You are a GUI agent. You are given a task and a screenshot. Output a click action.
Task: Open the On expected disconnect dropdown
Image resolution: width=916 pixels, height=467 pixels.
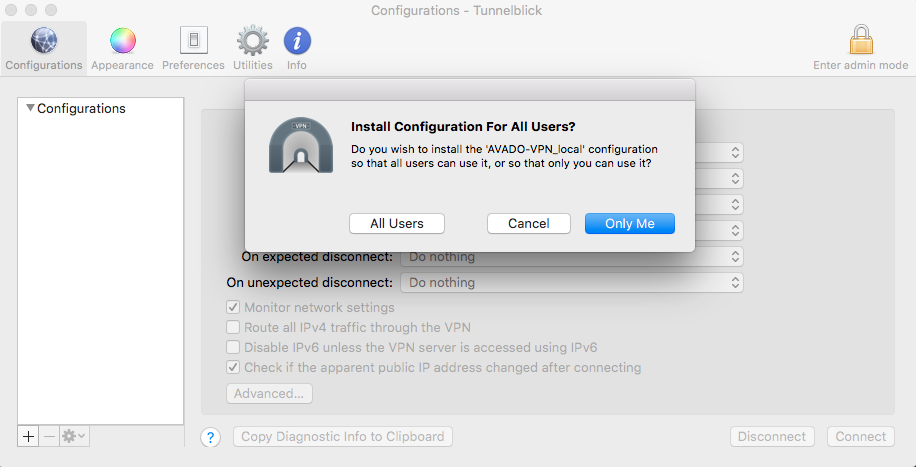pyautogui.click(x=571, y=257)
